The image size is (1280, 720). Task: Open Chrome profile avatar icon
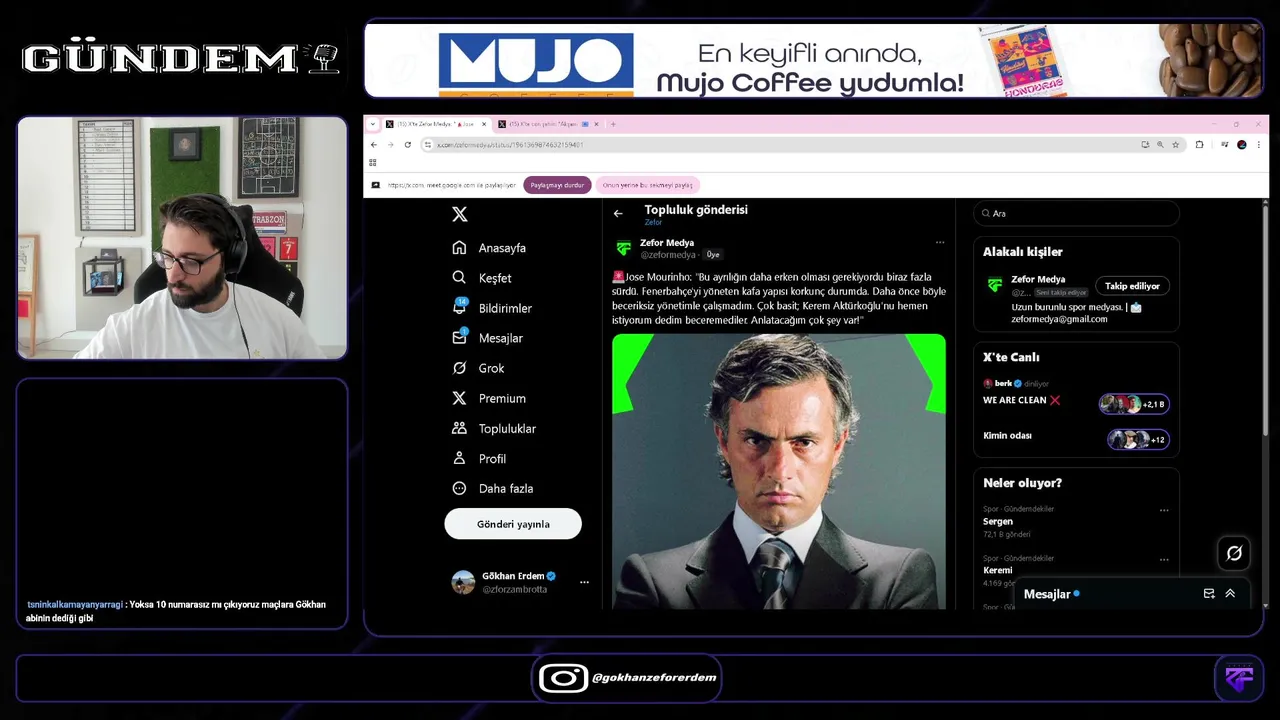click(x=1242, y=145)
